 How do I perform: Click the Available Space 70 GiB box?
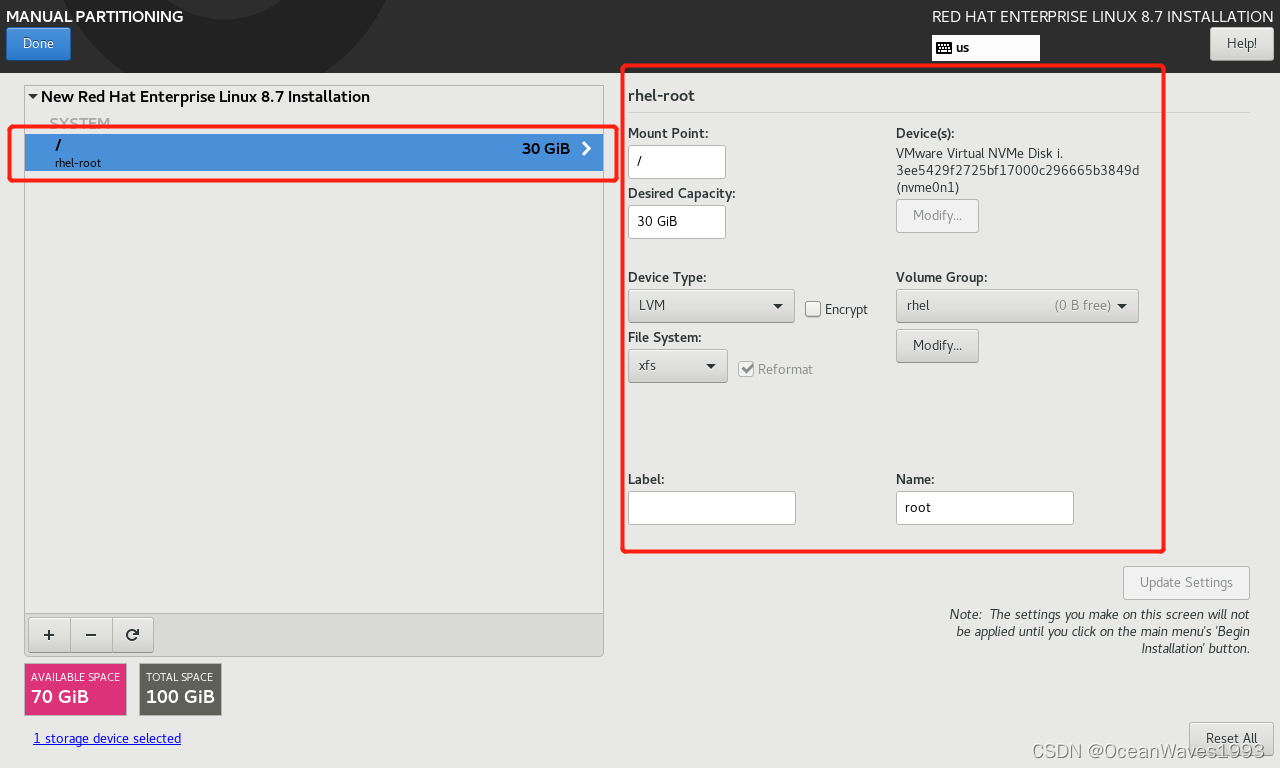pyautogui.click(x=76, y=690)
